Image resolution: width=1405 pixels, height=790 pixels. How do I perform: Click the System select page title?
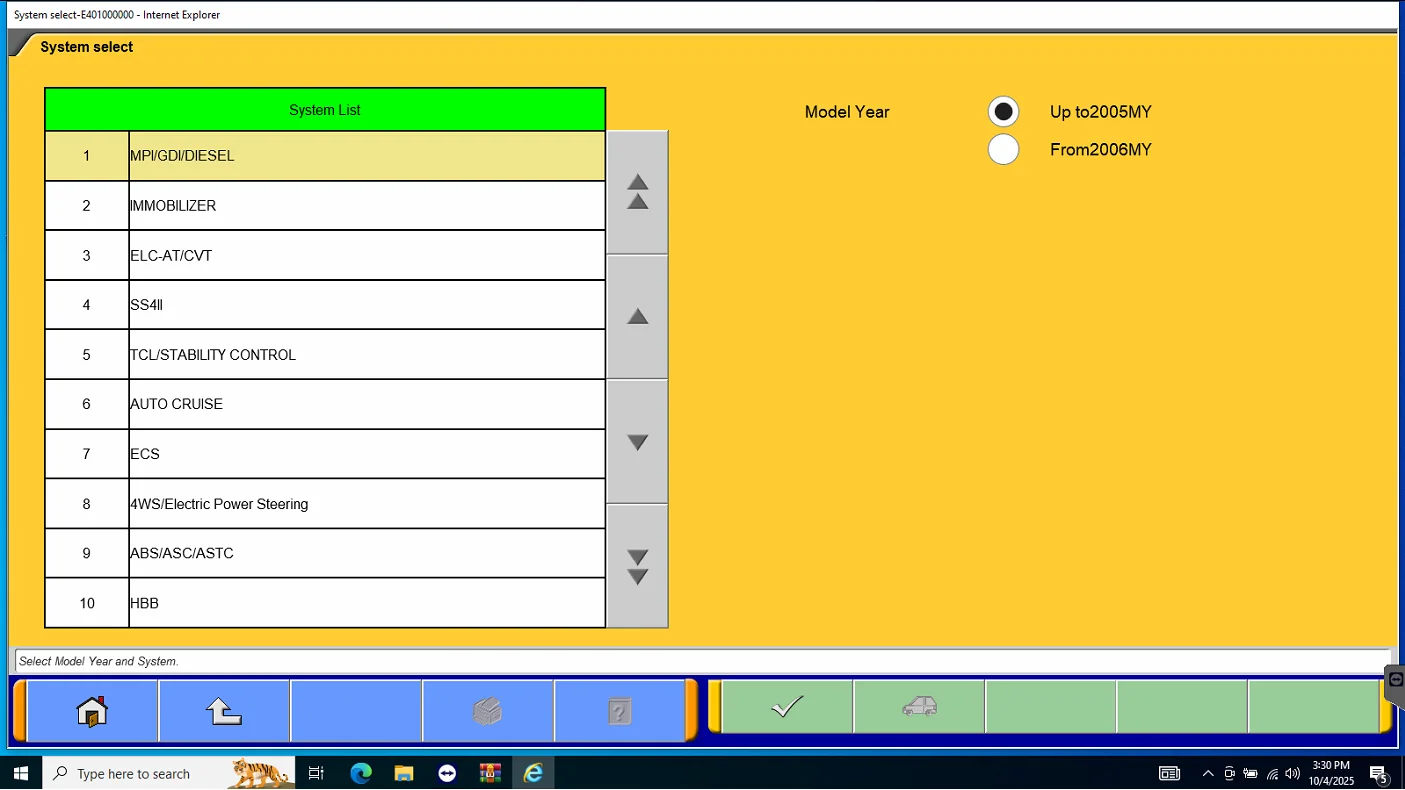coord(87,47)
